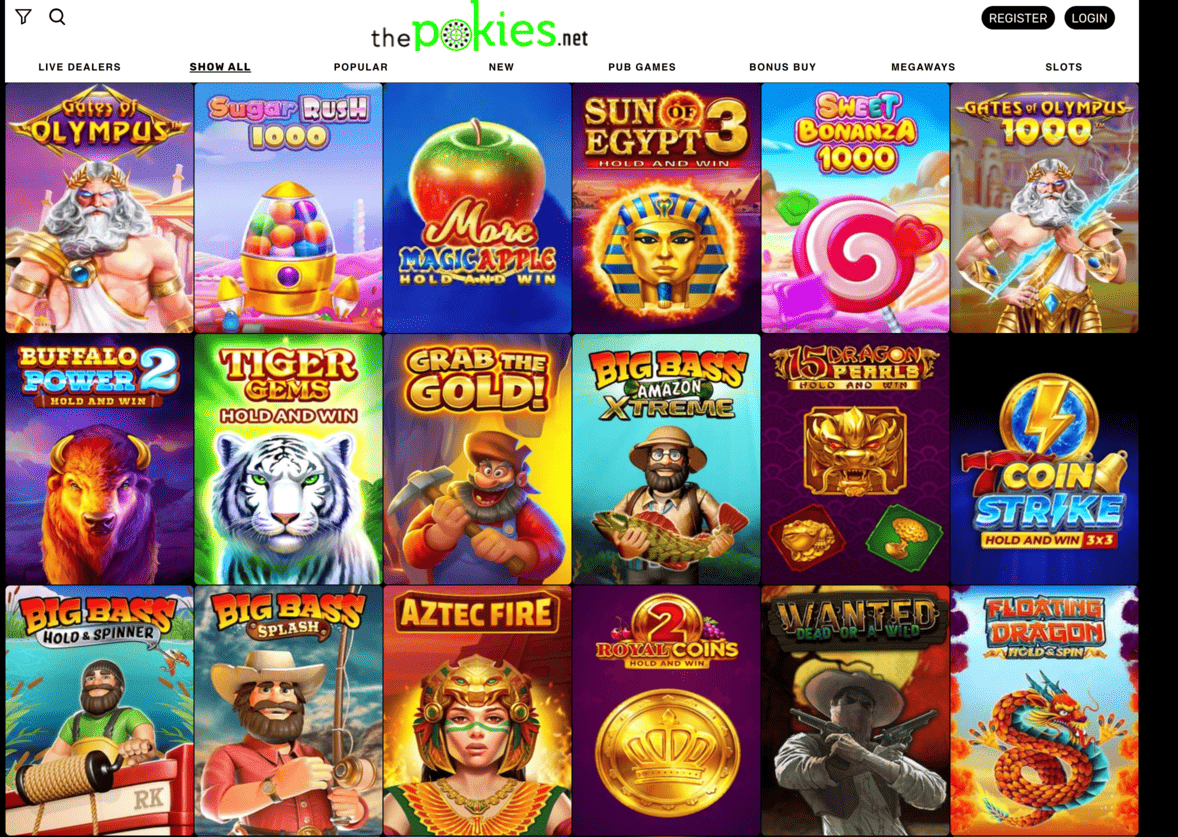Image resolution: width=1178 pixels, height=837 pixels.
Task: Open Sugar Rush 1000 game
Action: pos(288,208)
